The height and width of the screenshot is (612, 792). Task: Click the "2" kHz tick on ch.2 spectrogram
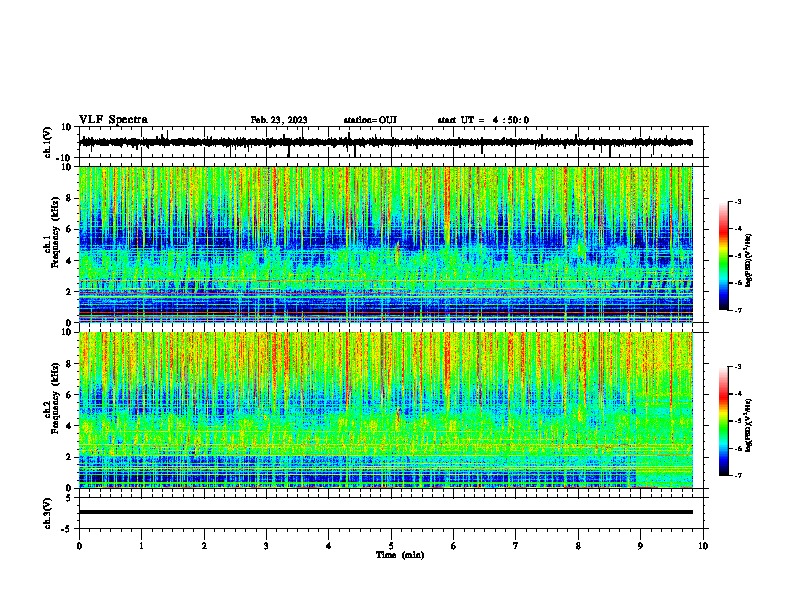70,457
